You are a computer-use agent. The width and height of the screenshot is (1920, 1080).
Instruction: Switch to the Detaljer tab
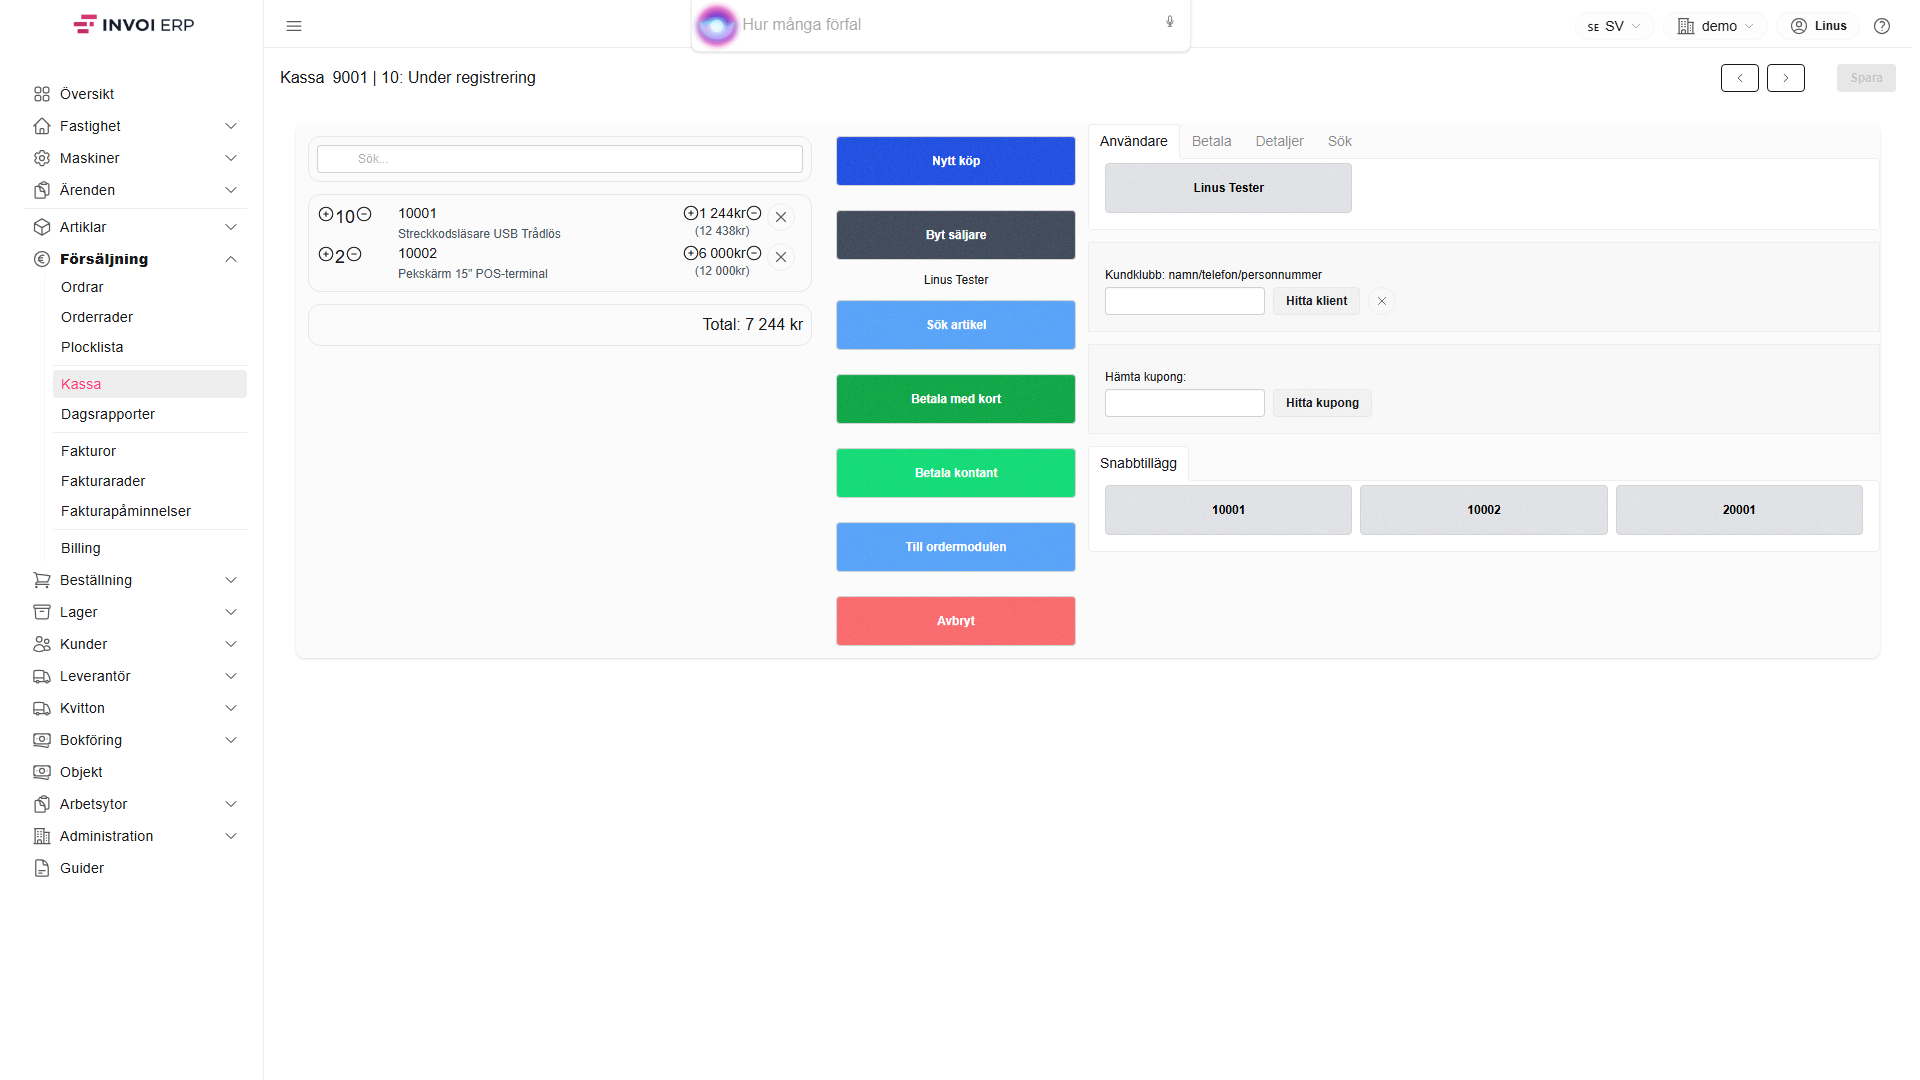coord(1279,141)
